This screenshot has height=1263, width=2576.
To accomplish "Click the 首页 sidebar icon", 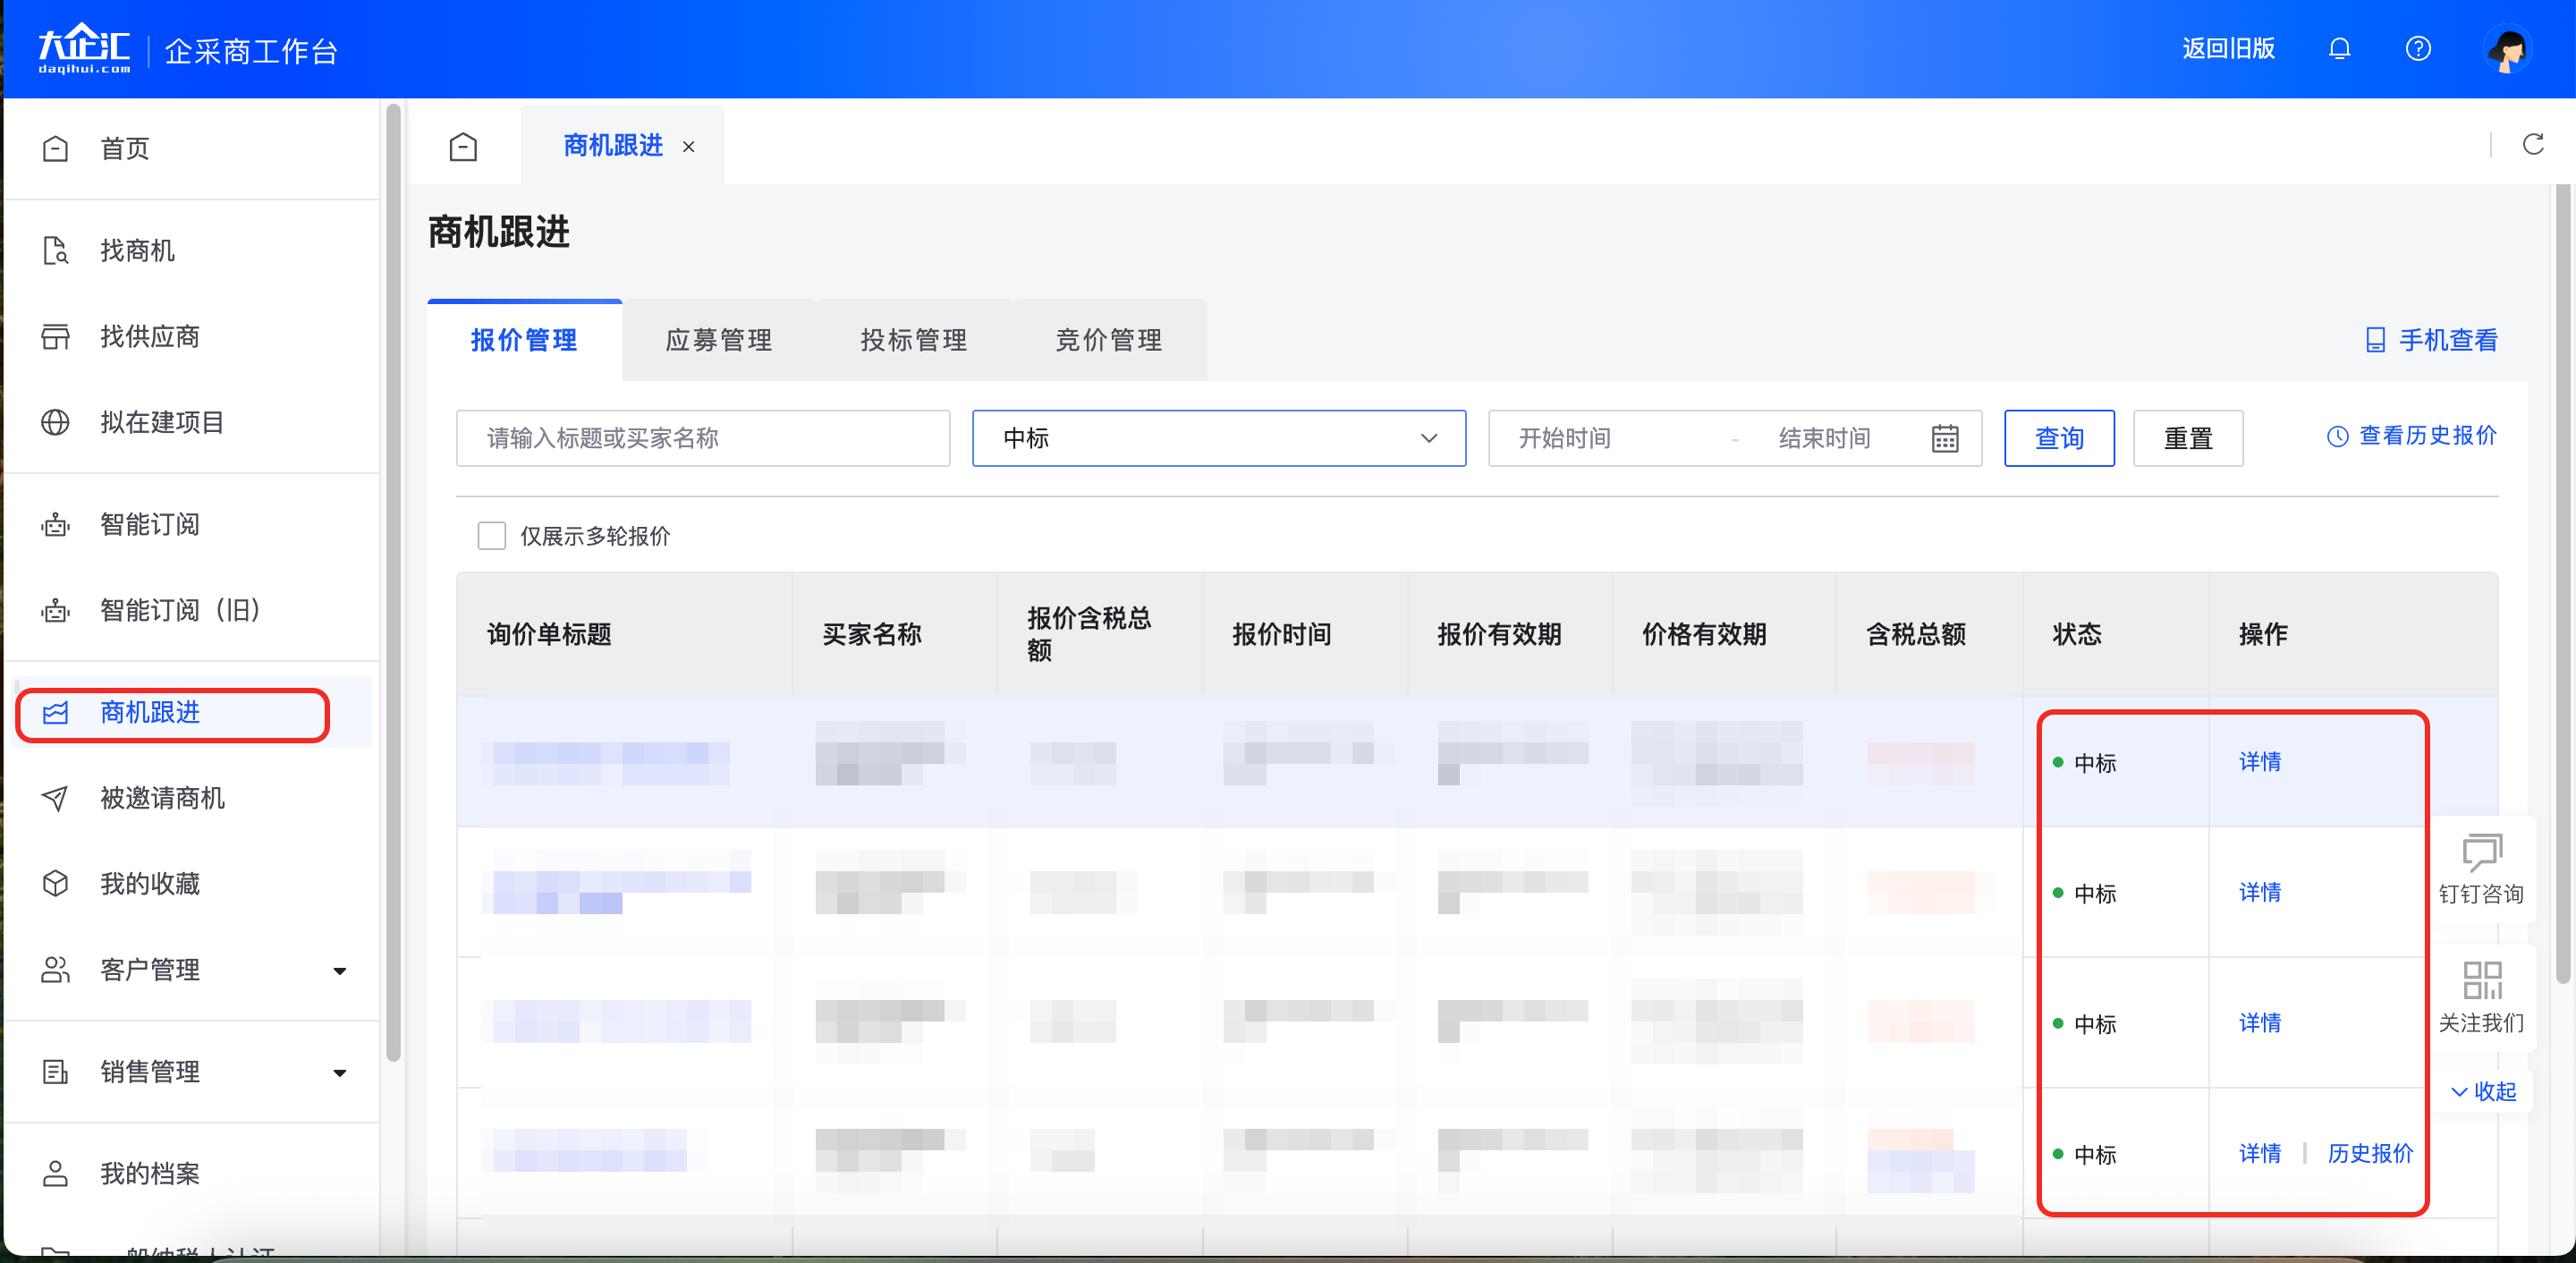I will click(x=56, y=149).
